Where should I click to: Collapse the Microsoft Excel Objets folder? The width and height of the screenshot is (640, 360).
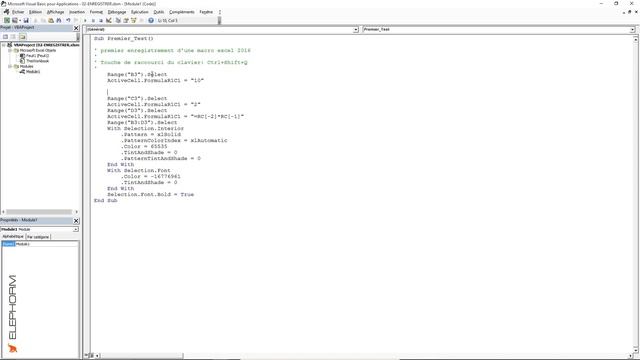10,50
